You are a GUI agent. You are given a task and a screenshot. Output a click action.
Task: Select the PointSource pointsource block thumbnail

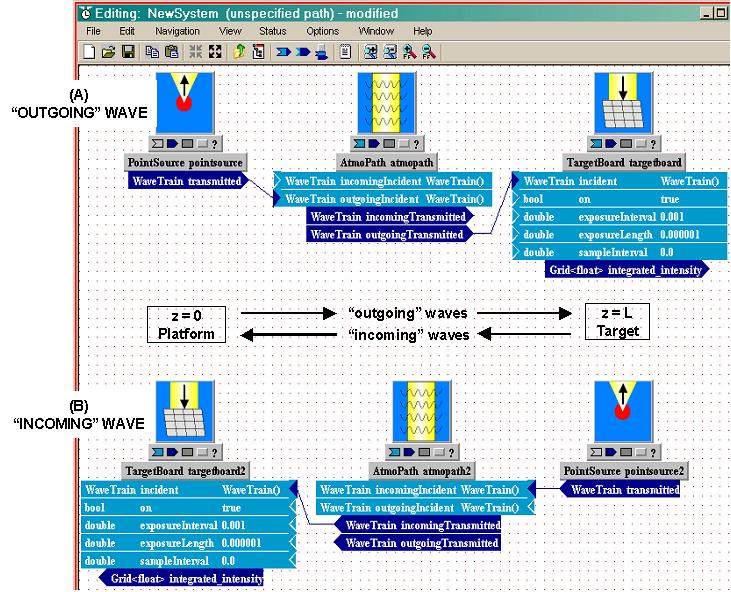185,103
